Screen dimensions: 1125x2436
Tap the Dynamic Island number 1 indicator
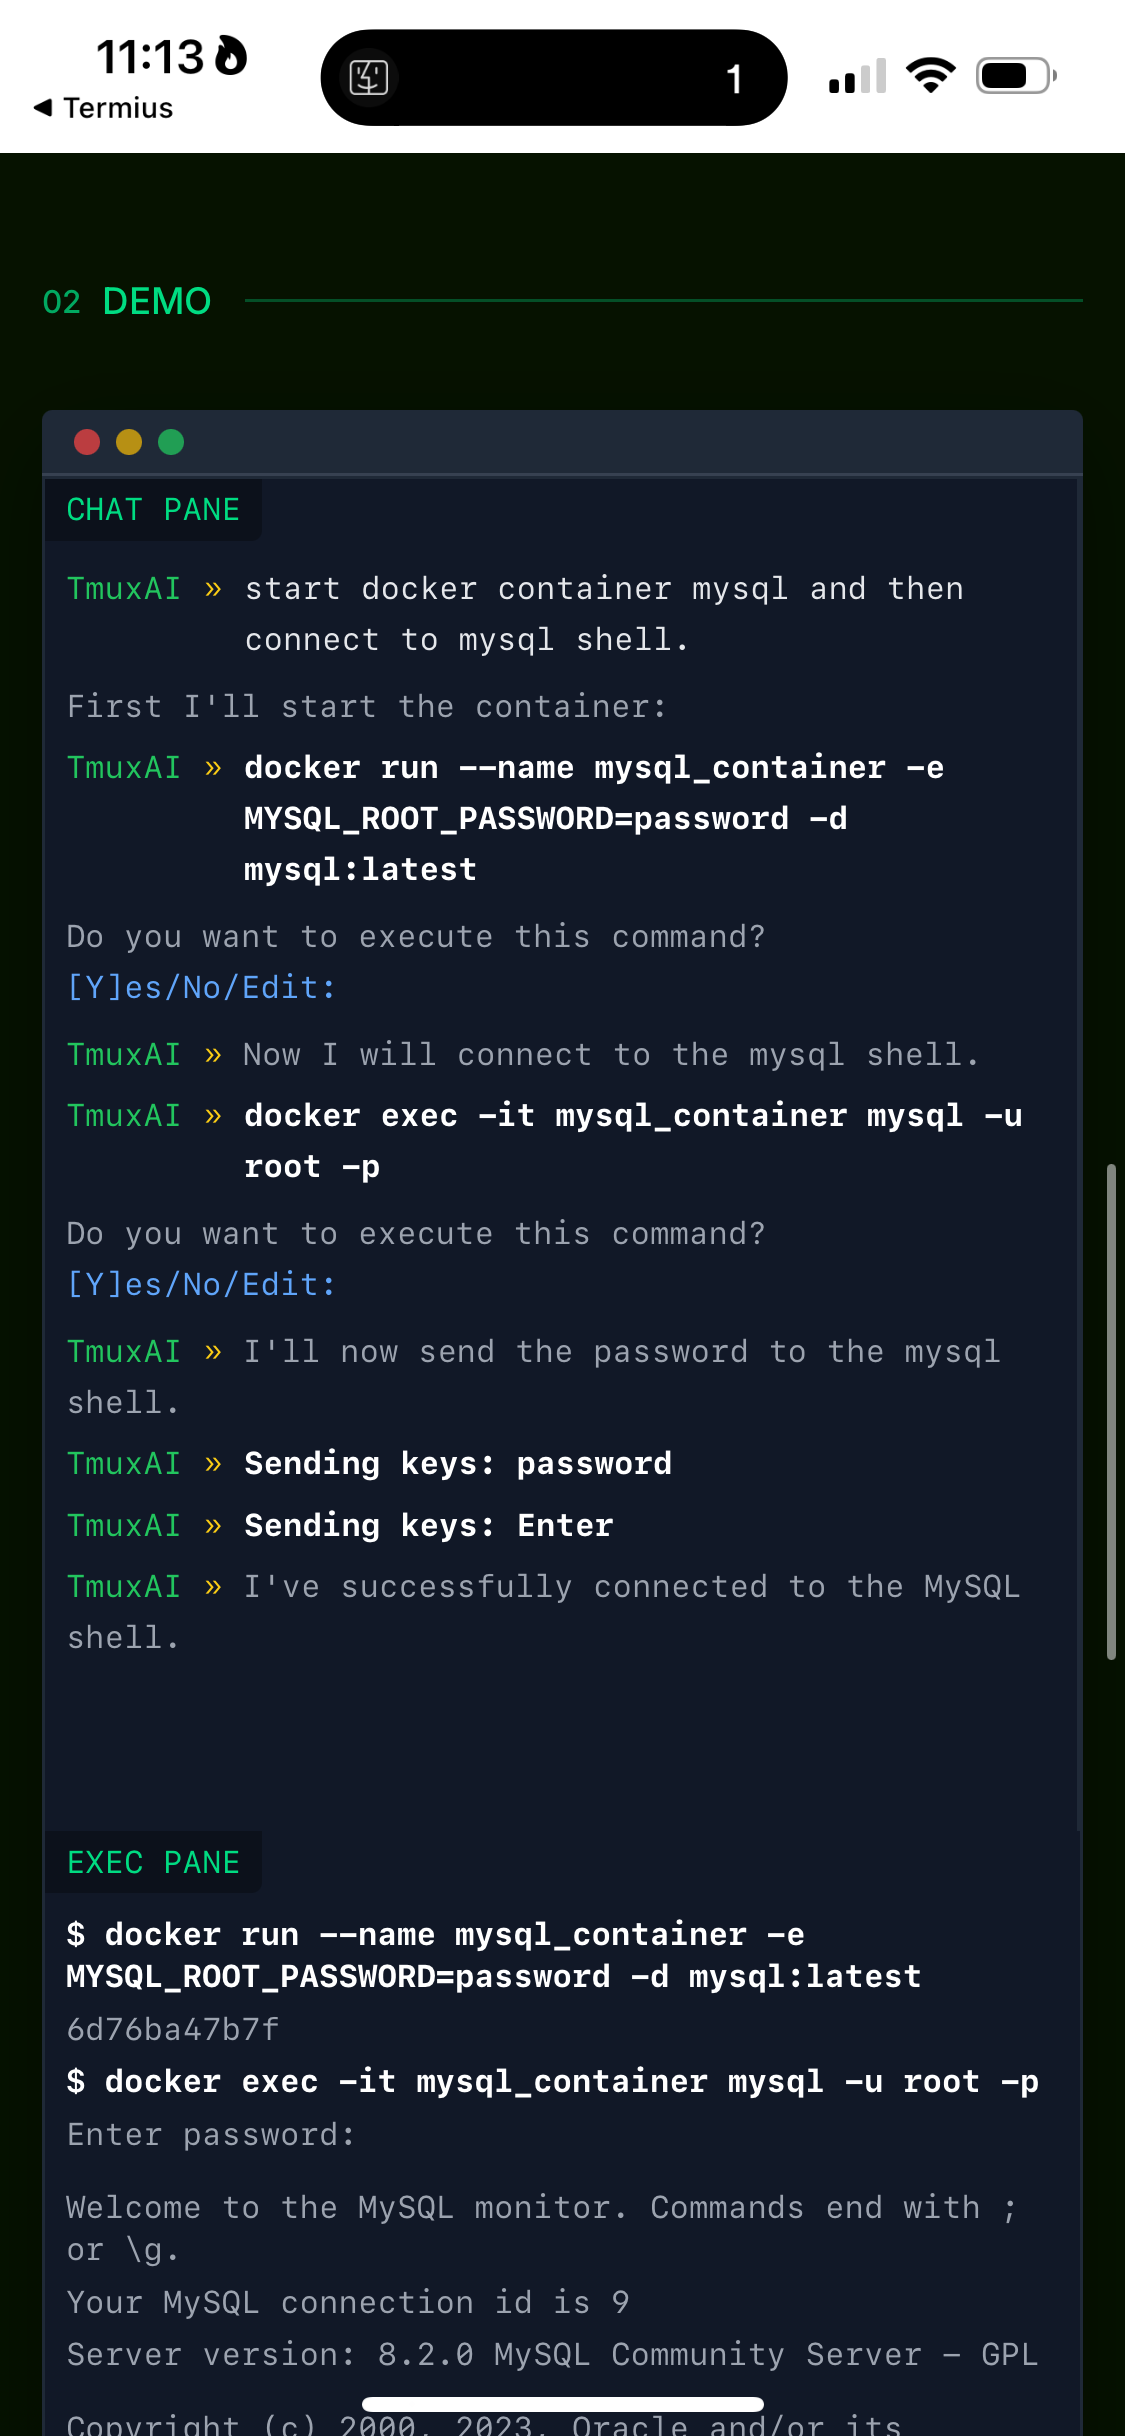click(x=734, y=79)
